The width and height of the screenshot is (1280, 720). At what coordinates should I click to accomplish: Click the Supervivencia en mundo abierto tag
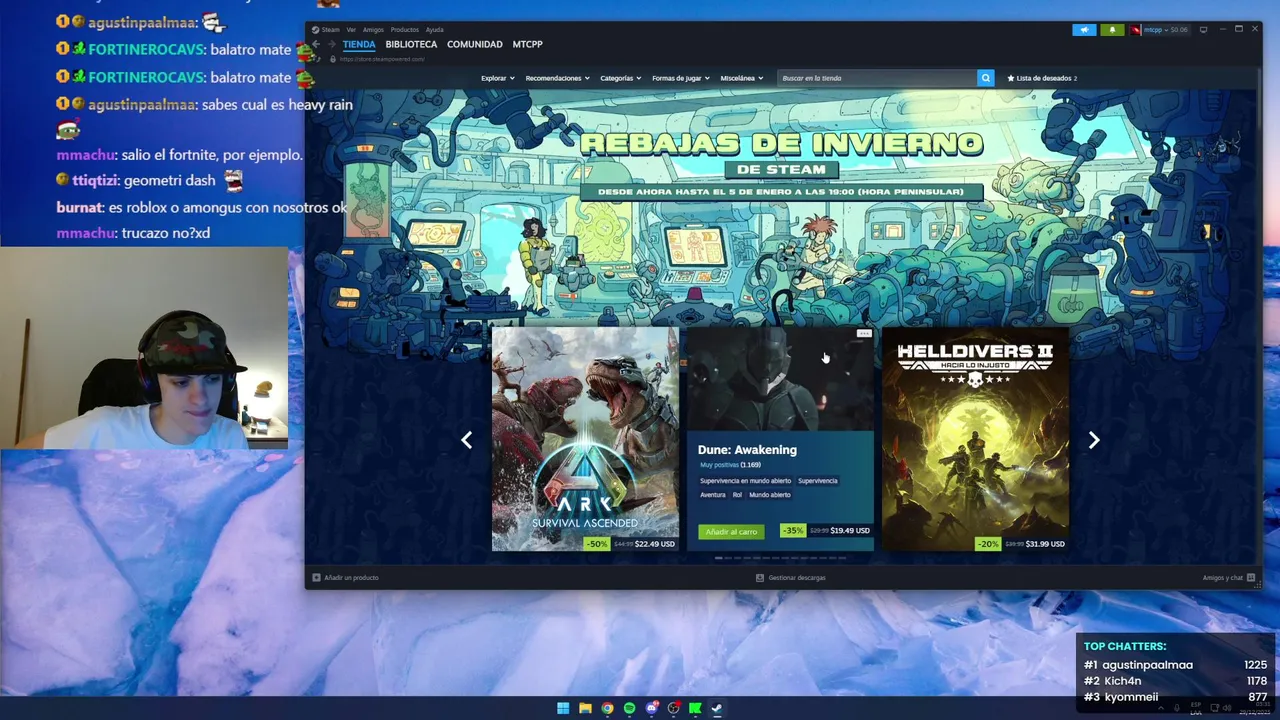point(745,481)
